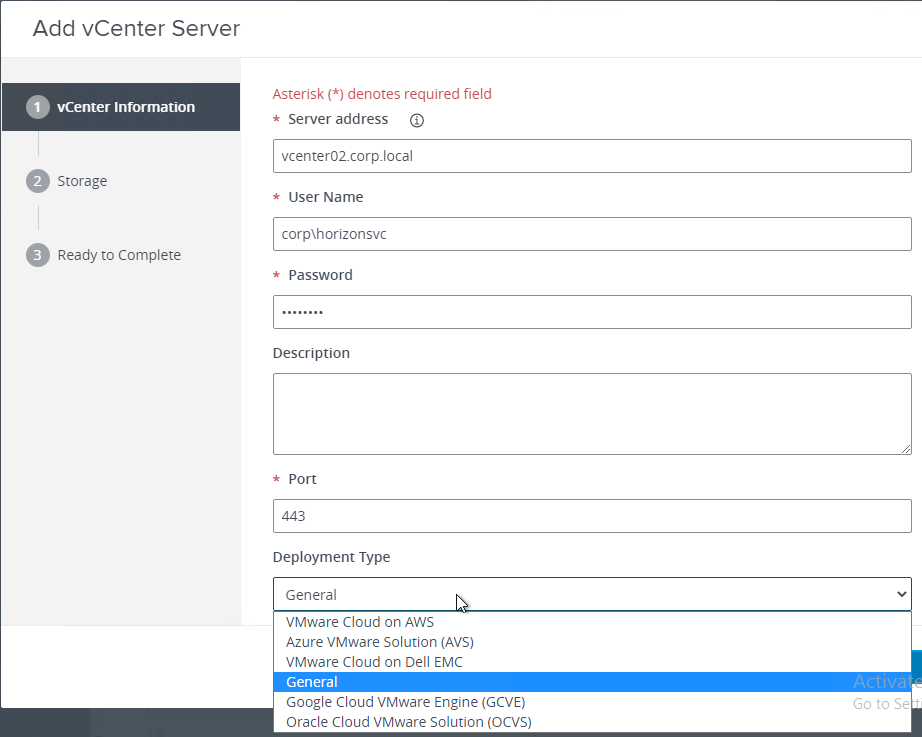Go to the Storage step
922x737 pixels.
[67, 181]
